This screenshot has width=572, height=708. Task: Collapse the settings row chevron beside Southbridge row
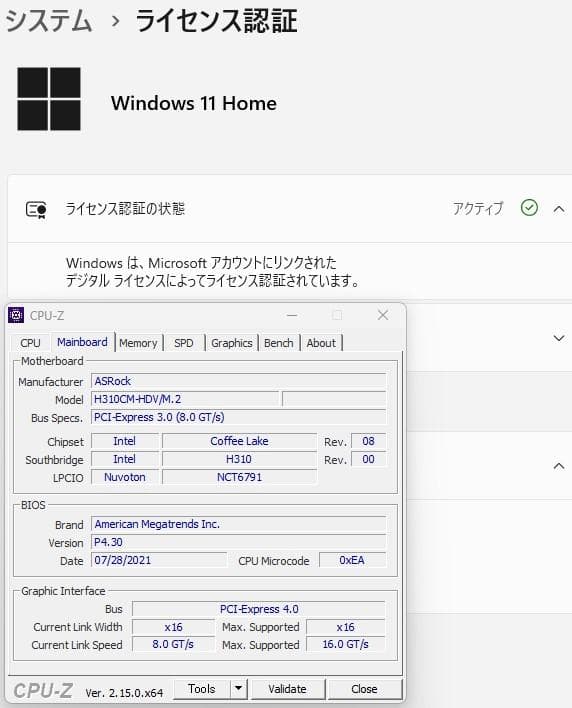point(559,466)
